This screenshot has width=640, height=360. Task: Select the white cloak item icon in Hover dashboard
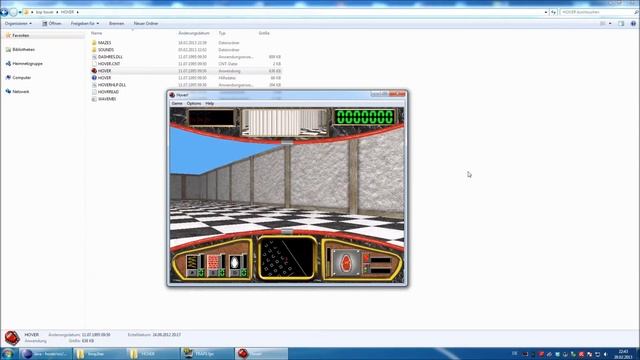(x=235, y=262)
